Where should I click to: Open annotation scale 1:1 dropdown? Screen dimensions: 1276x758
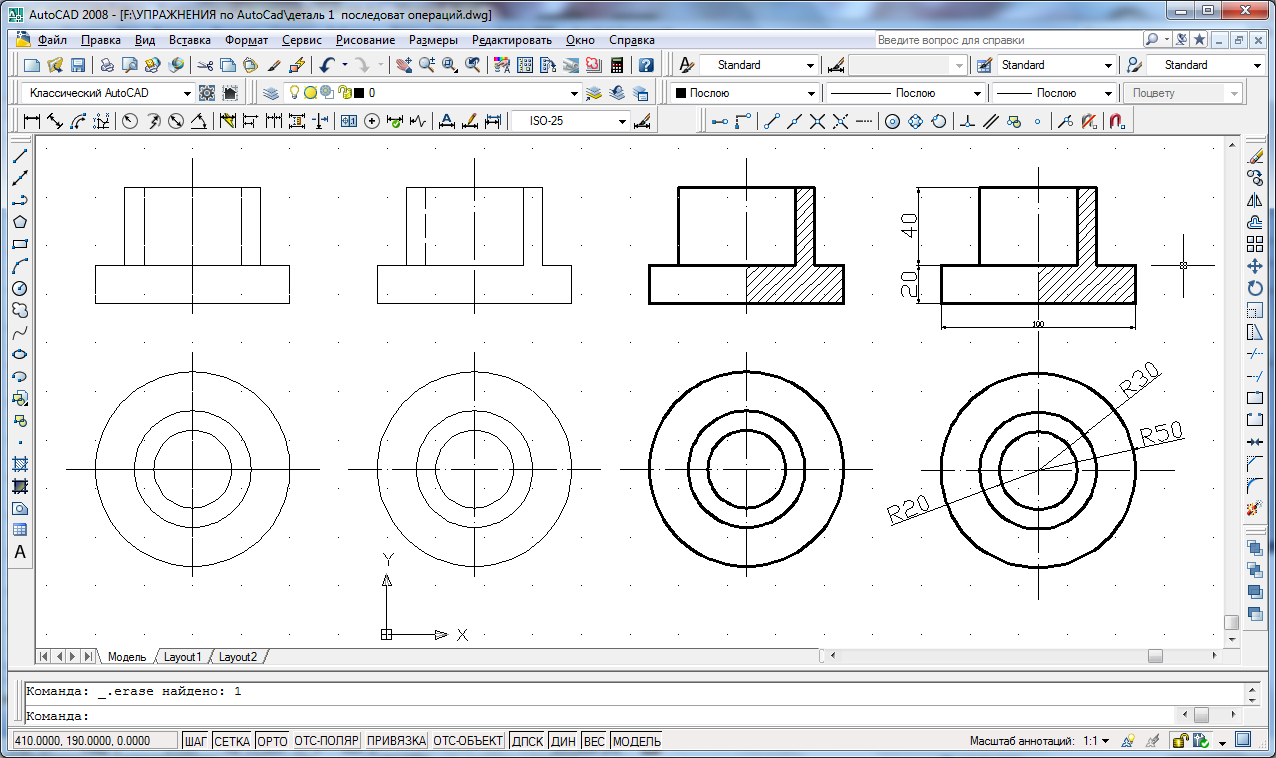[1105, 741]
